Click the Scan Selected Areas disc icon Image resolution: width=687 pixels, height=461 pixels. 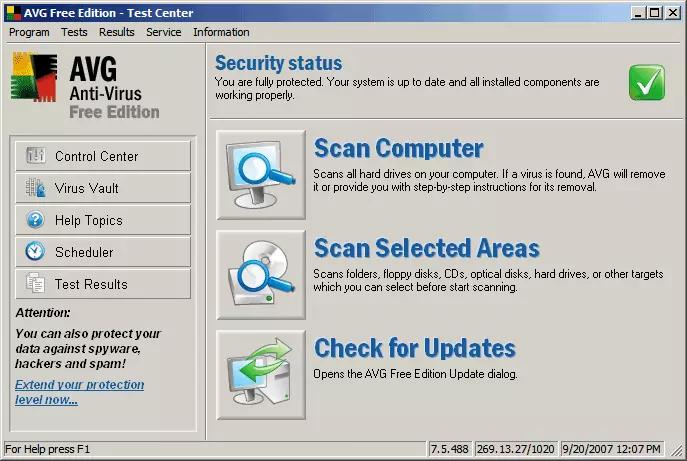(261, 274)
